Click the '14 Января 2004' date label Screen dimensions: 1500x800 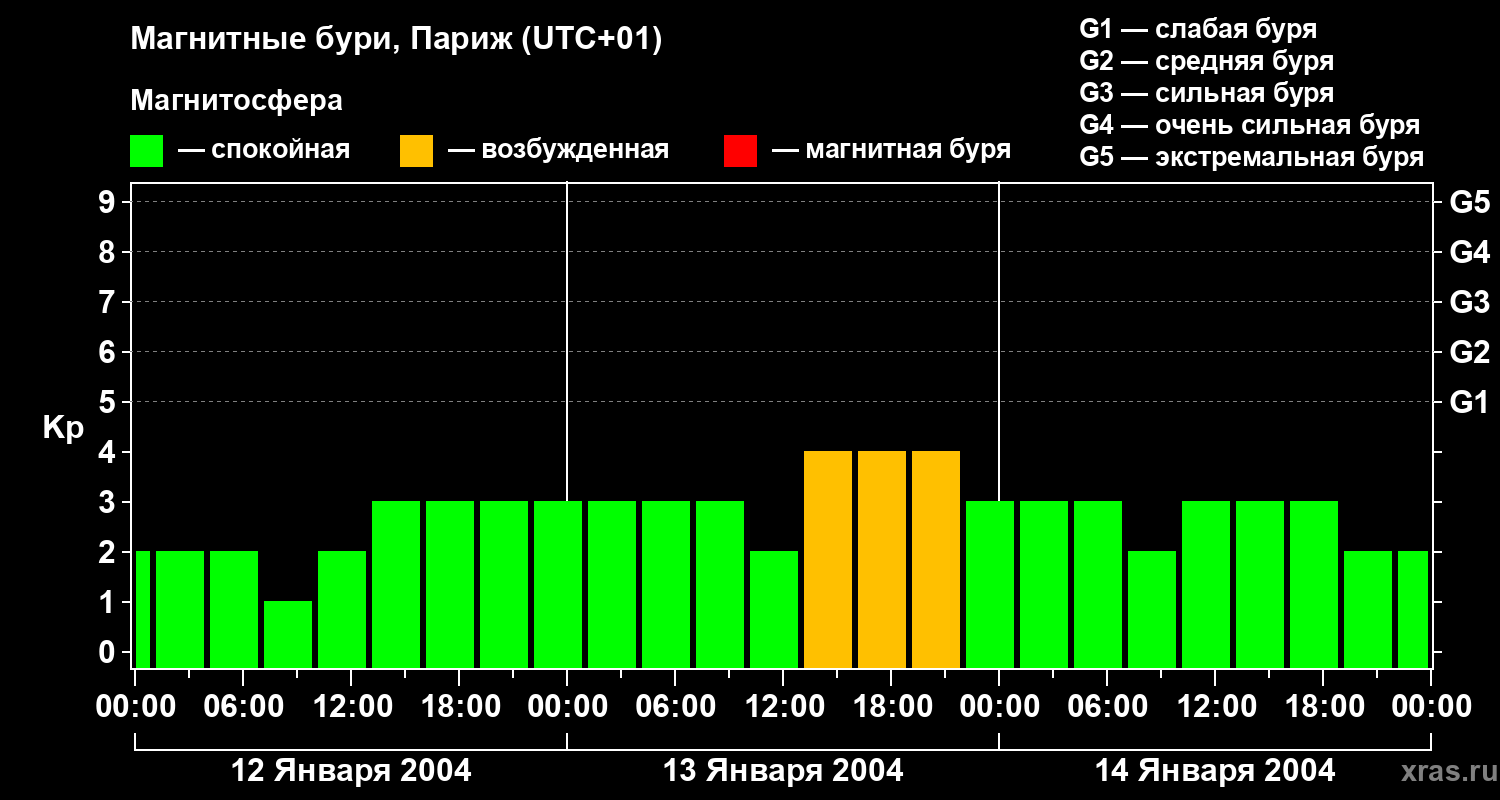pos(1215,771)
